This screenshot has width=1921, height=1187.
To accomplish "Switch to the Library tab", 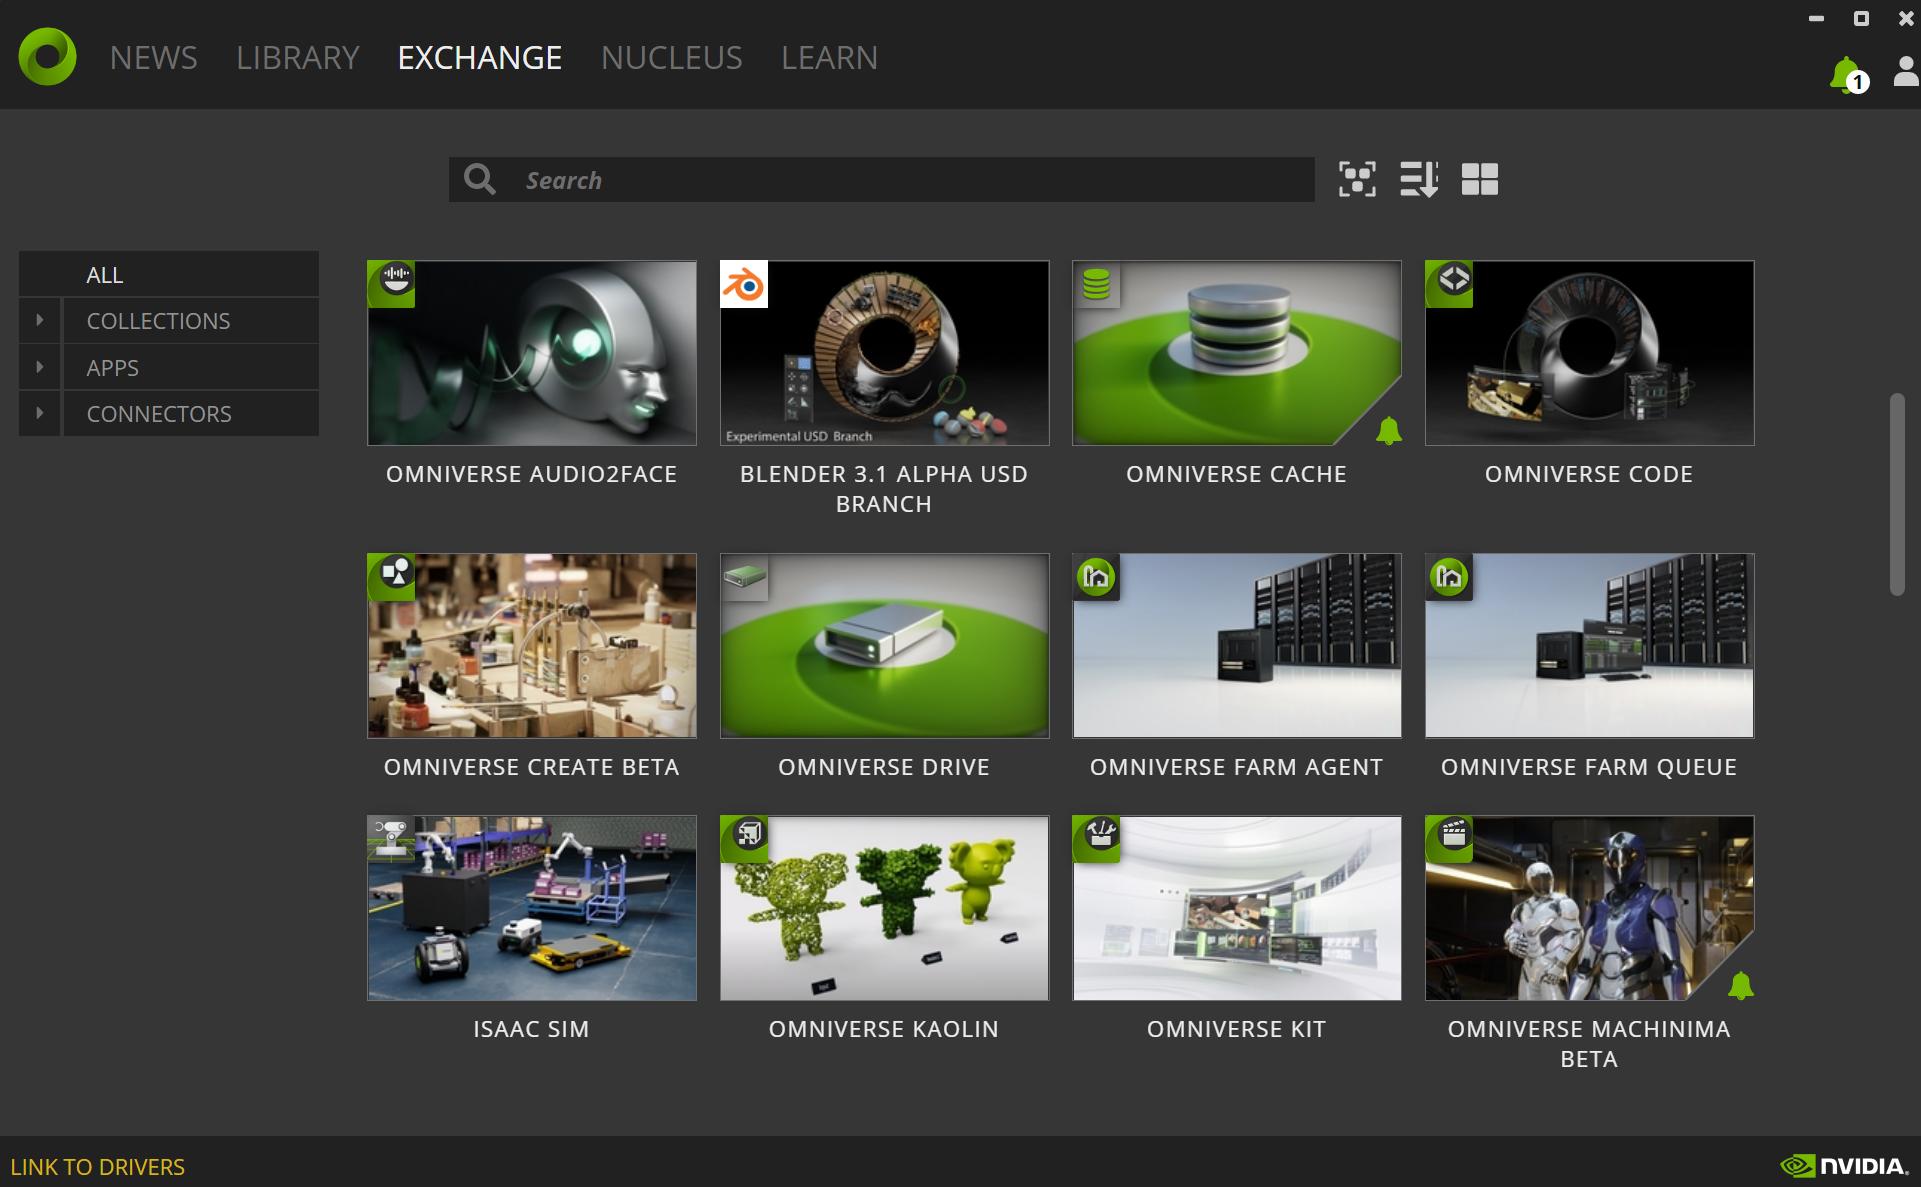I will click(x=297, y=58).
